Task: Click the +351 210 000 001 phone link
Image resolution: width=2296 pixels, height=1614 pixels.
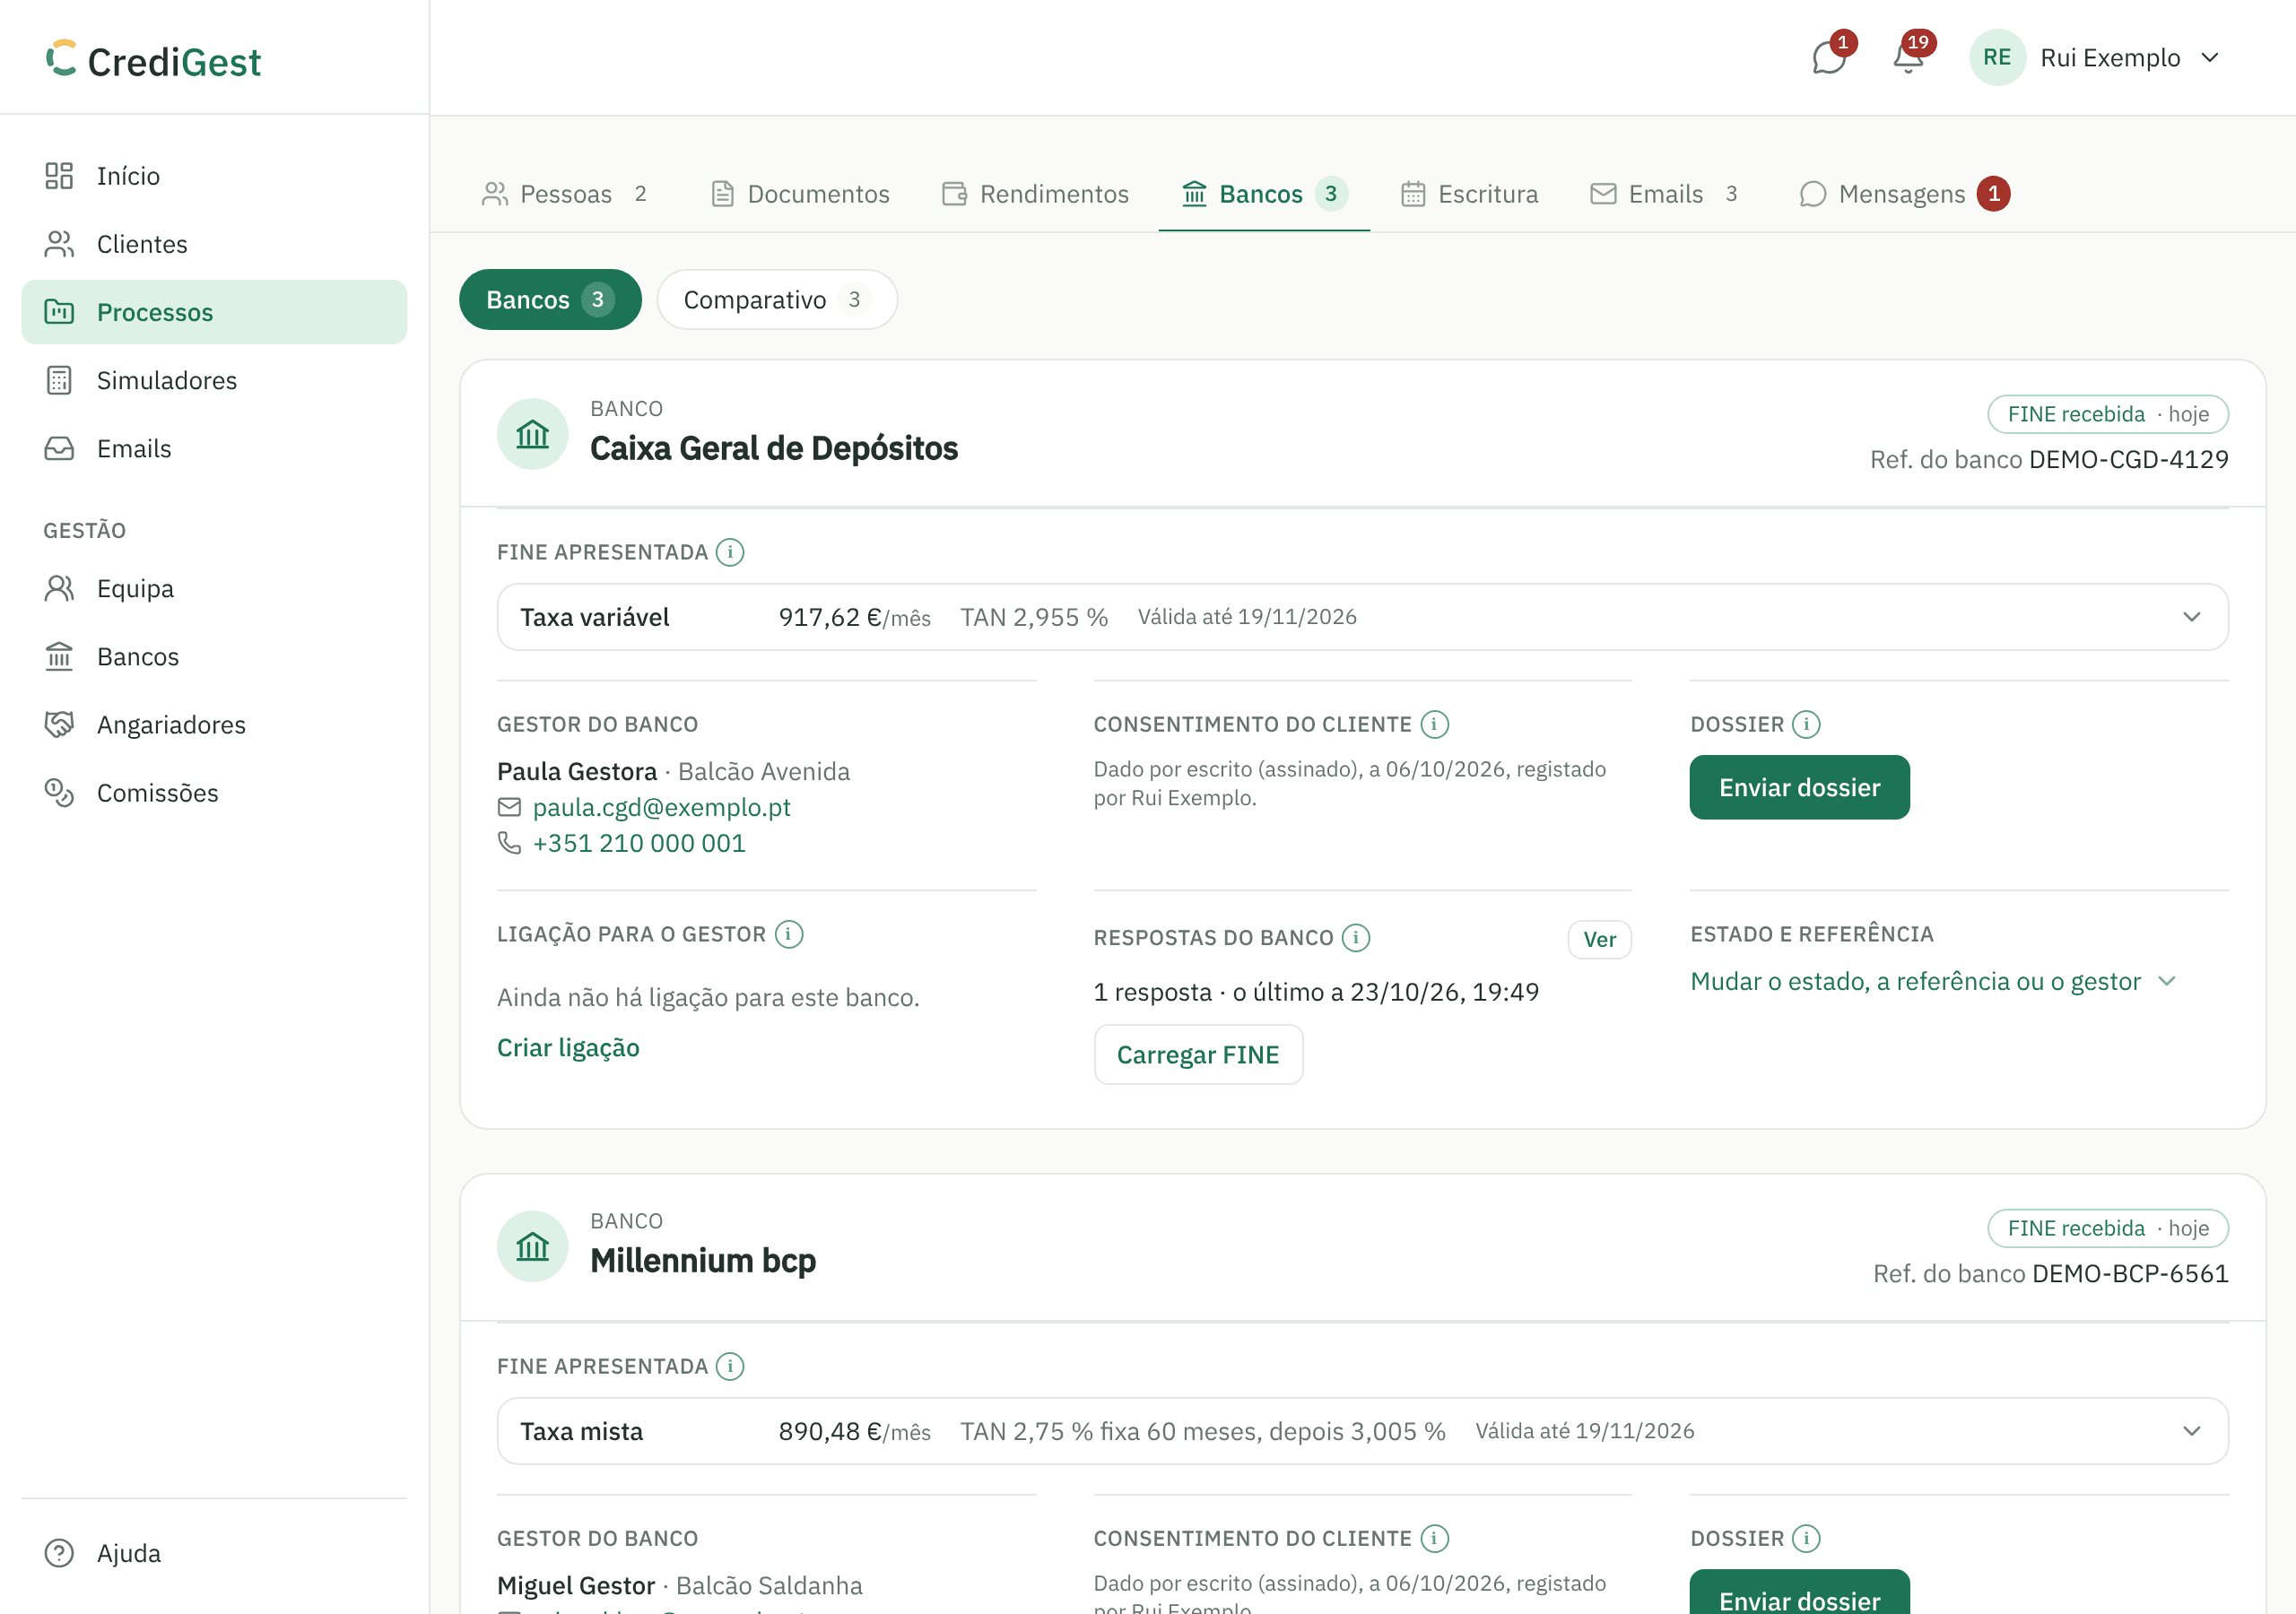Action: click(639, 843)
